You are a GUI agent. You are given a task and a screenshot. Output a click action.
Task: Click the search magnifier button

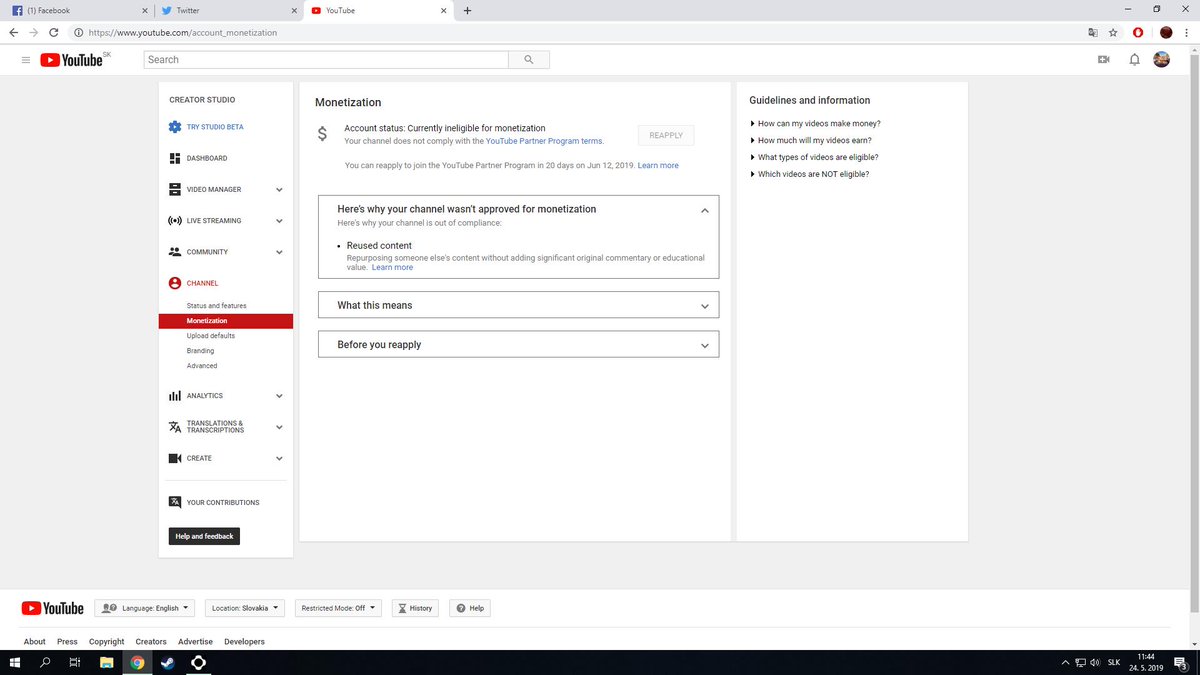(x=529, y=60)
